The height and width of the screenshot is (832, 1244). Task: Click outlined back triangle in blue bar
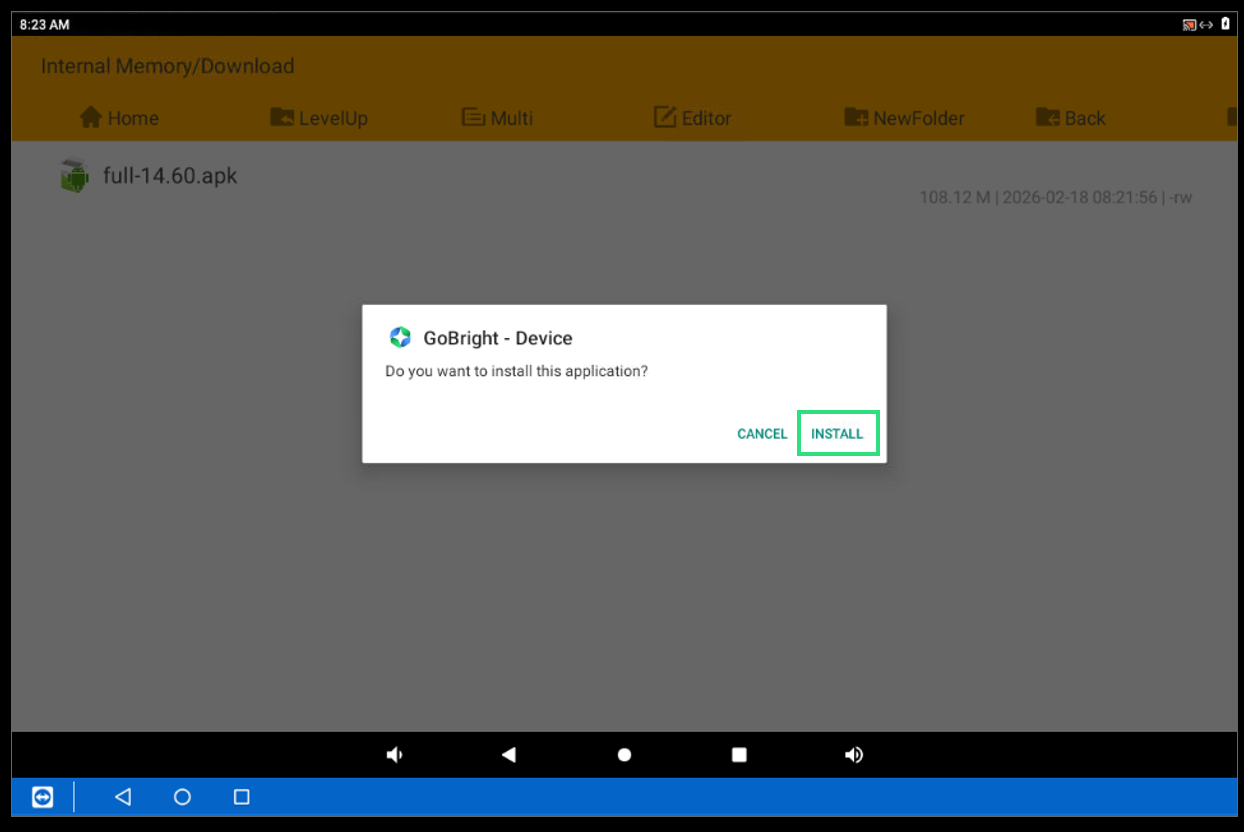coord(123,797)
